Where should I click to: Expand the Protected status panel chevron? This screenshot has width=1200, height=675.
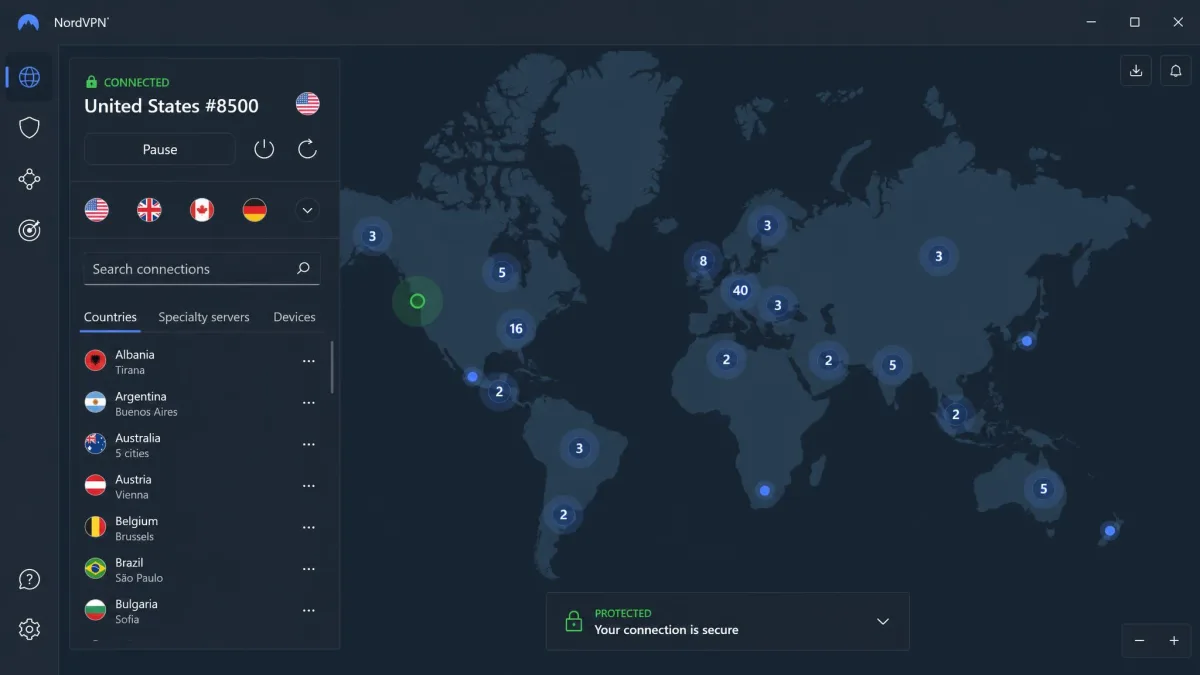(x=883, y=621)
